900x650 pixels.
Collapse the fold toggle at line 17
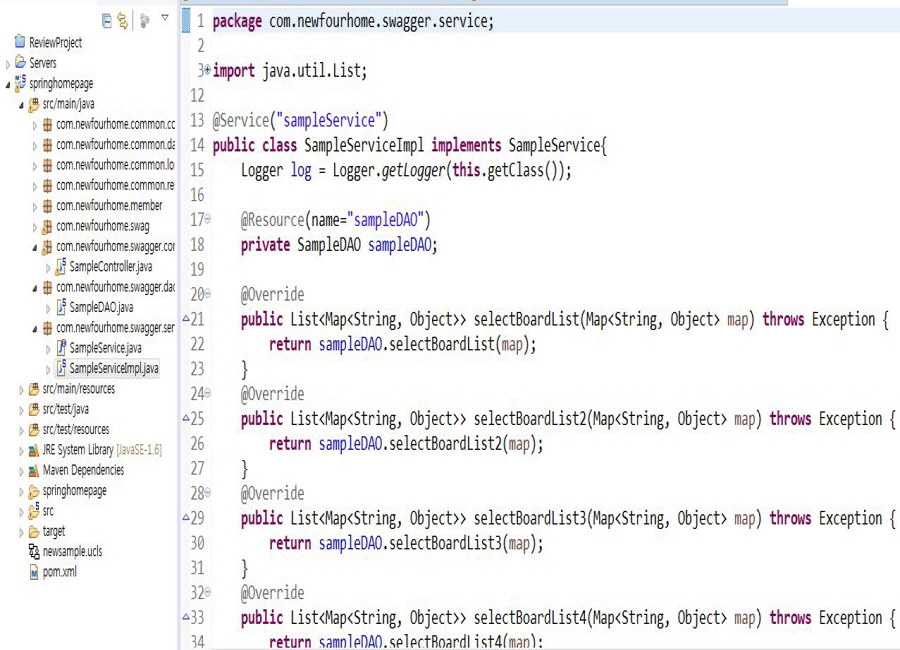(208, 219)
